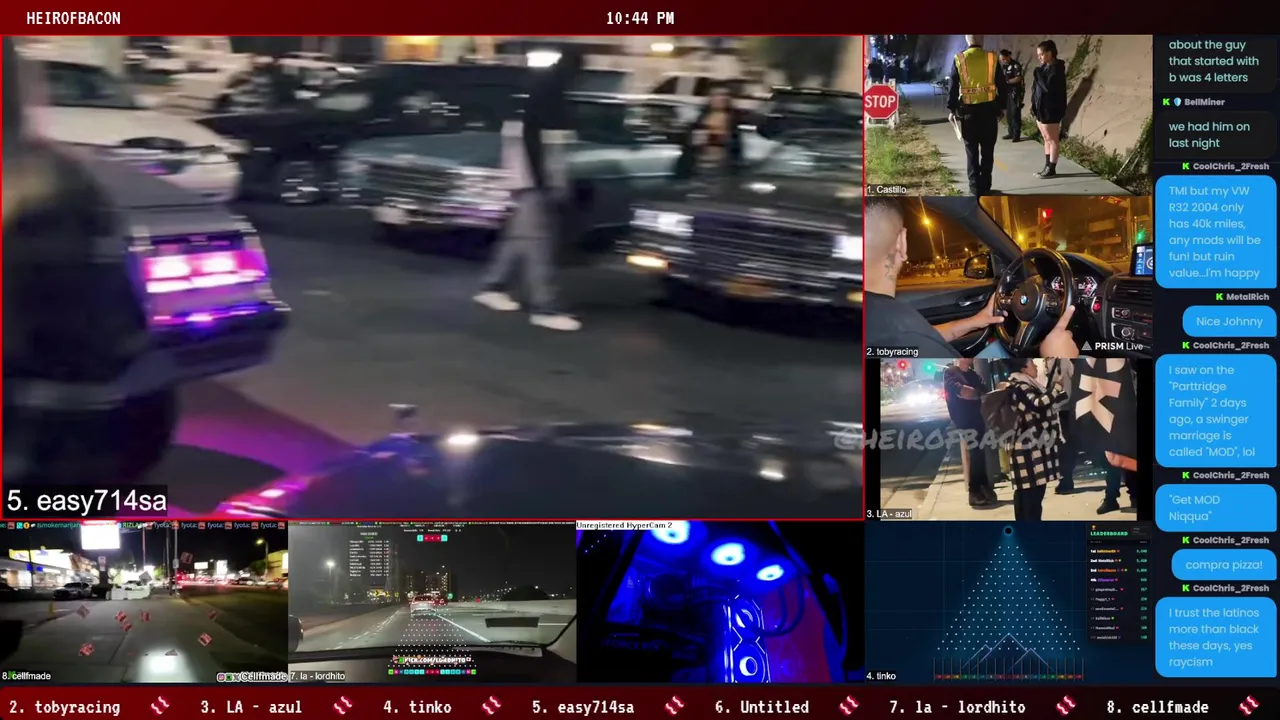The width and height of the screenshot is (1280, 720).
Task: Click '7. la - lordhito' in the ticker
Action: (x=957, y=707)
